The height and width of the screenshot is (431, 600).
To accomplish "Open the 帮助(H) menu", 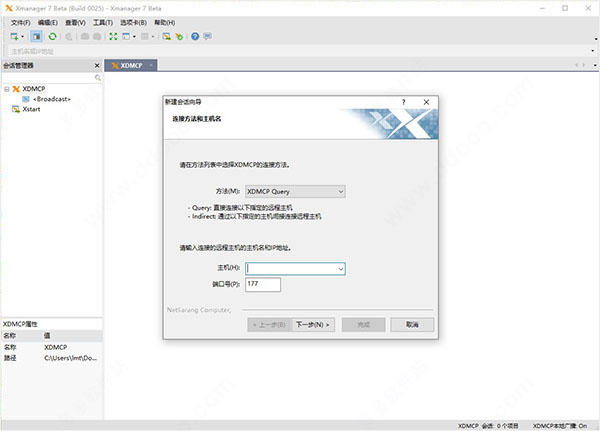I will tap(165, 23).
